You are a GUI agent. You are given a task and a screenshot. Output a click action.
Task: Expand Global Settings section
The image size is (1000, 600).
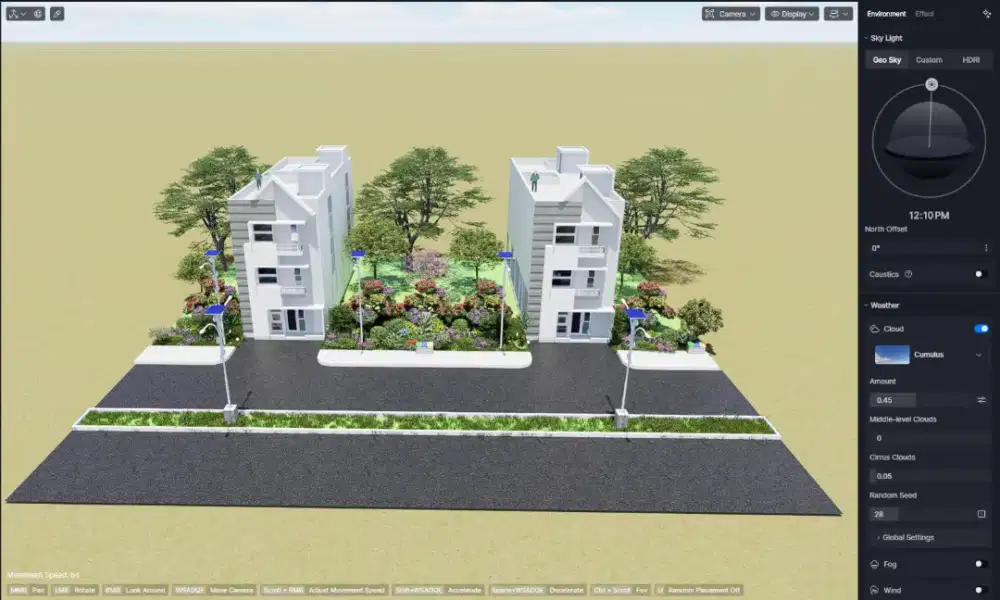click(906, 537)
